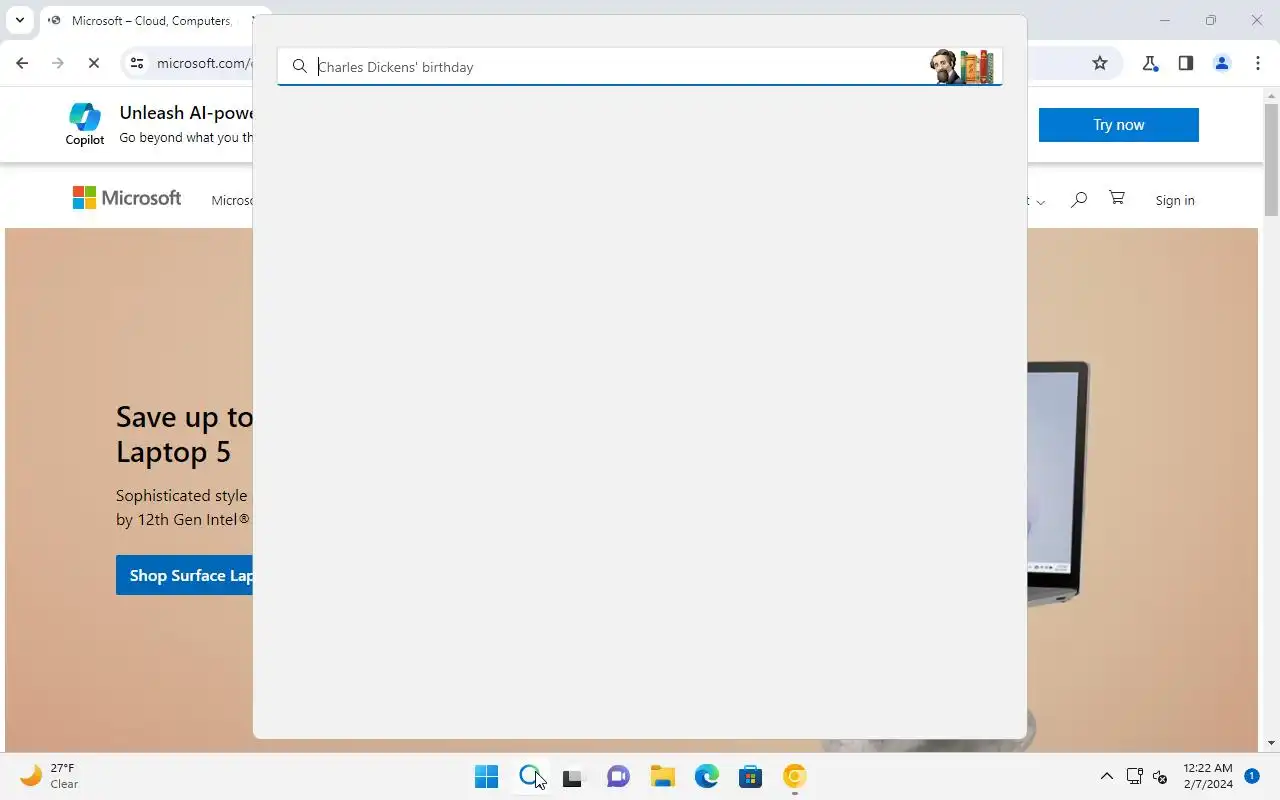This screenshot has height=800, width=1280.
Task: Click the Microsoft logo on the page
Action: coord(127,198)
